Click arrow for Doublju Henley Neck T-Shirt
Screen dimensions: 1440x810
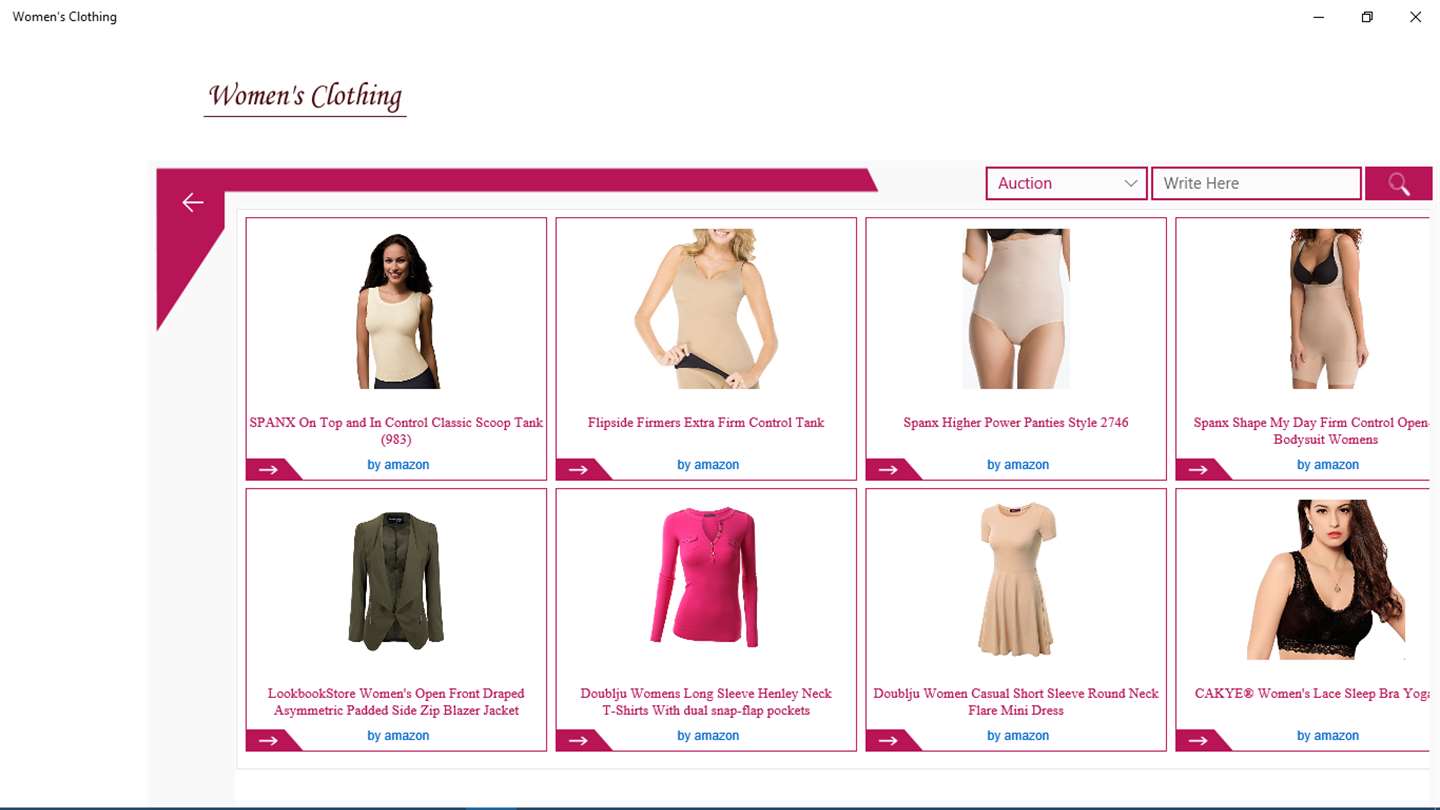[578, 740]
